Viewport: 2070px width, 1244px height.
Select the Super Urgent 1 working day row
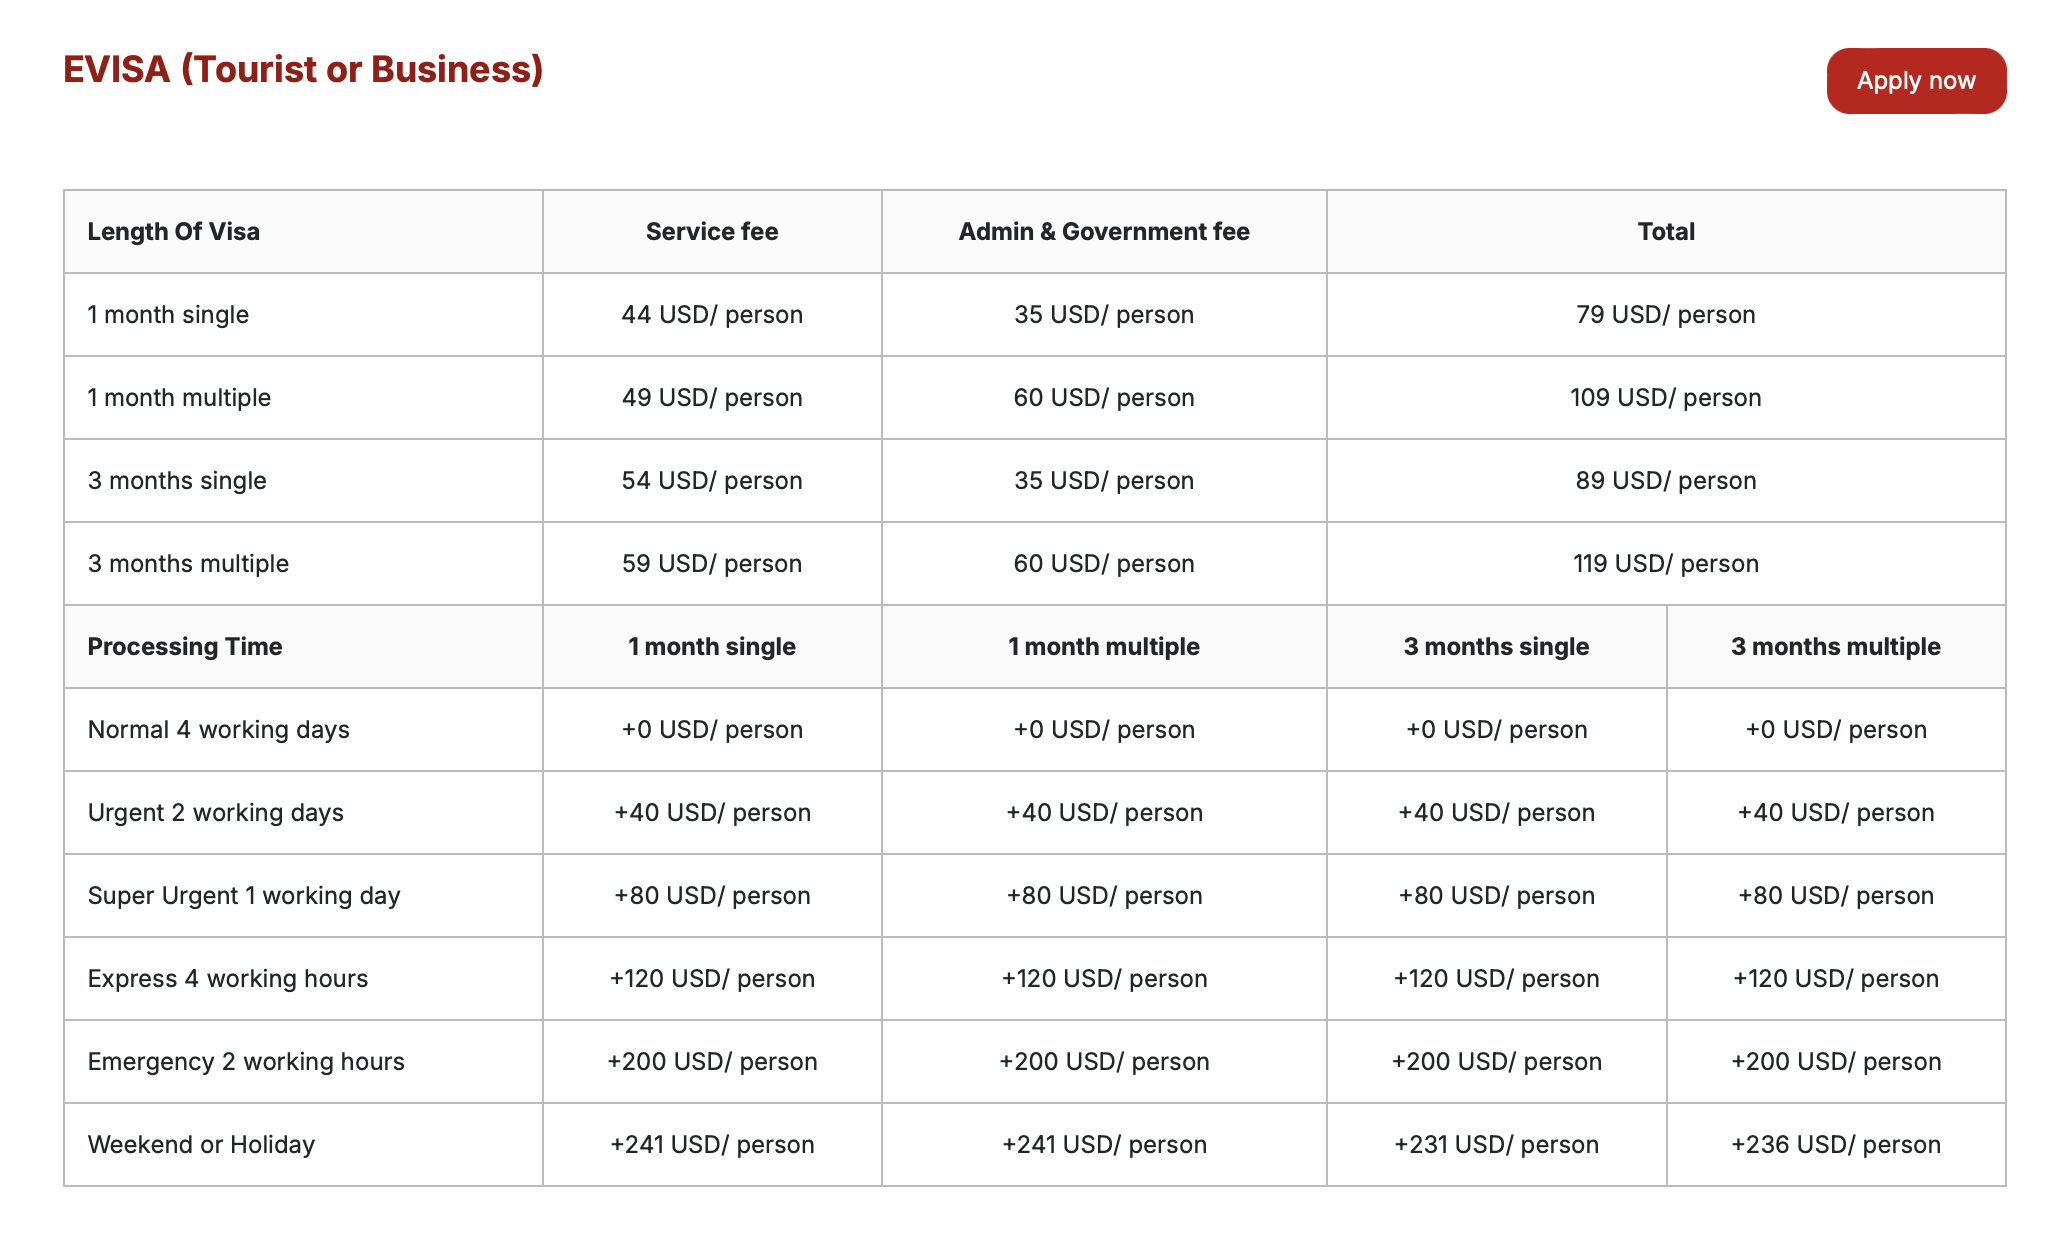[1035, 896]
